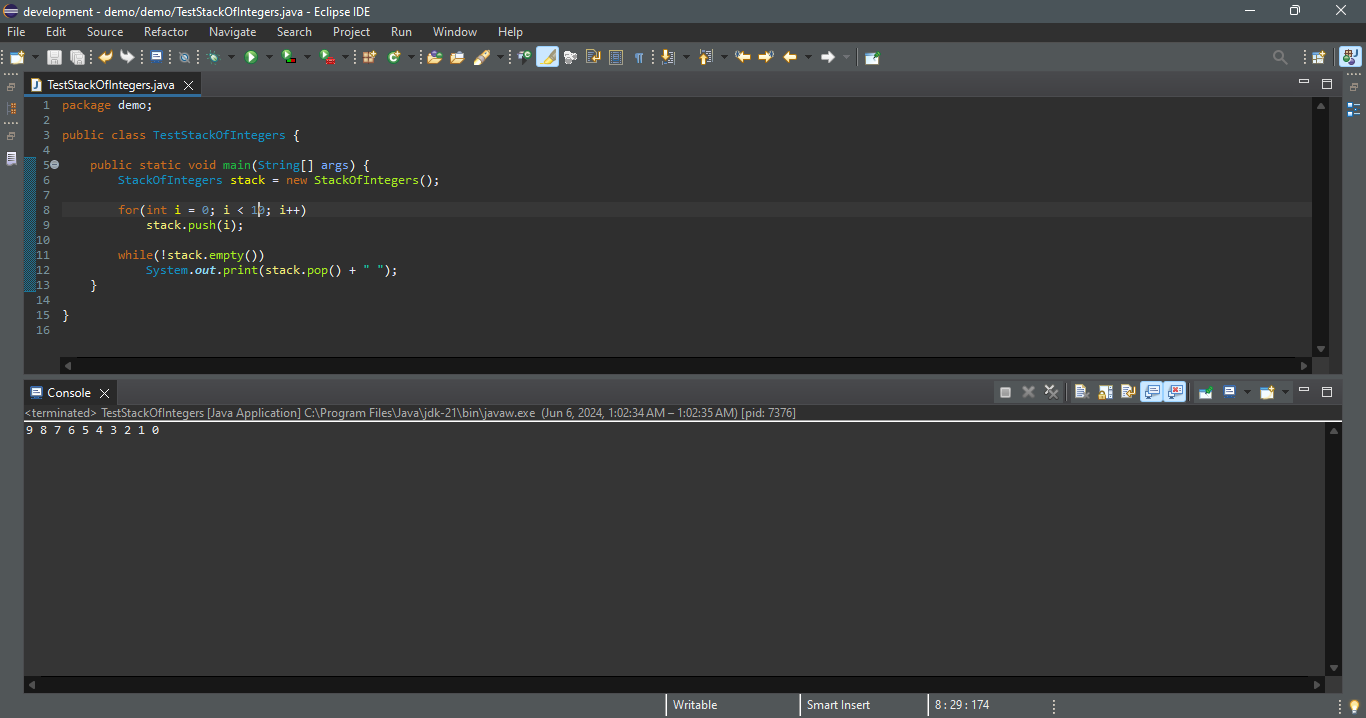The width and height of the screenshot is (1366, 718).
Task: Click the breakpoint marker on line 5
Action: coord(54,165)
